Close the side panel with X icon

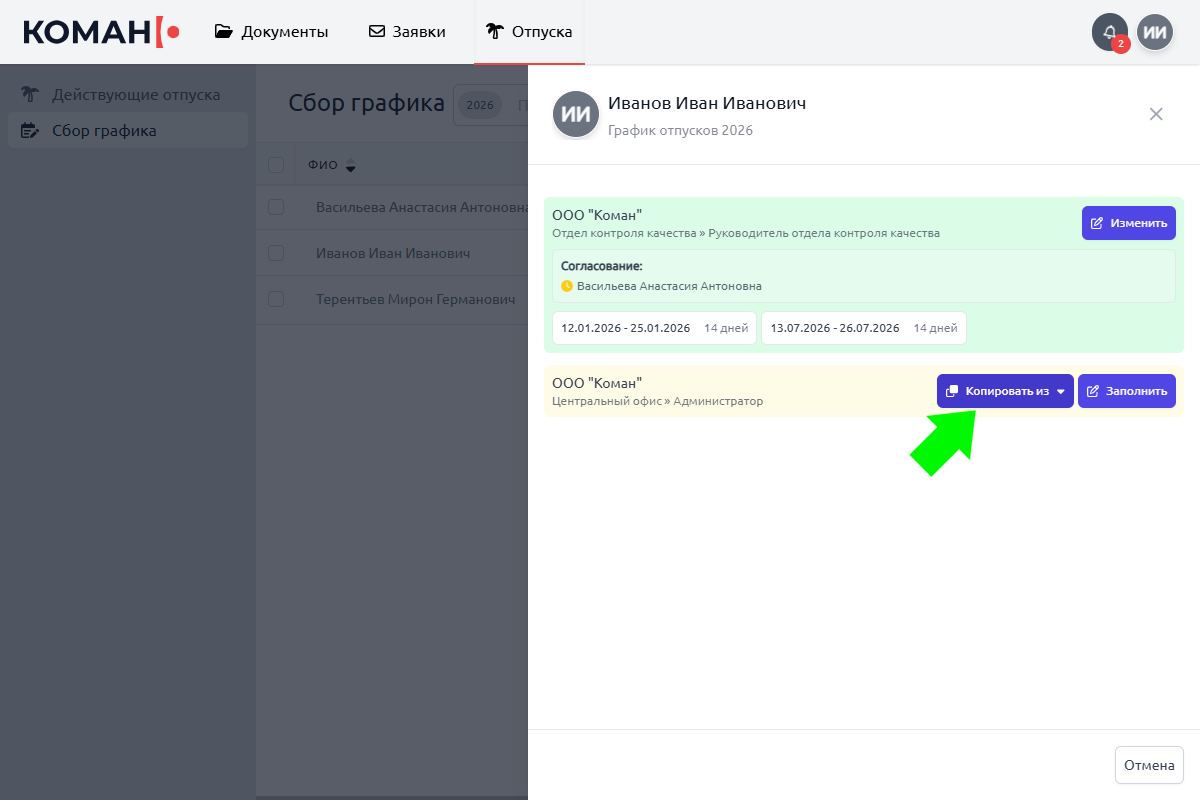[x=1156, y=114]
